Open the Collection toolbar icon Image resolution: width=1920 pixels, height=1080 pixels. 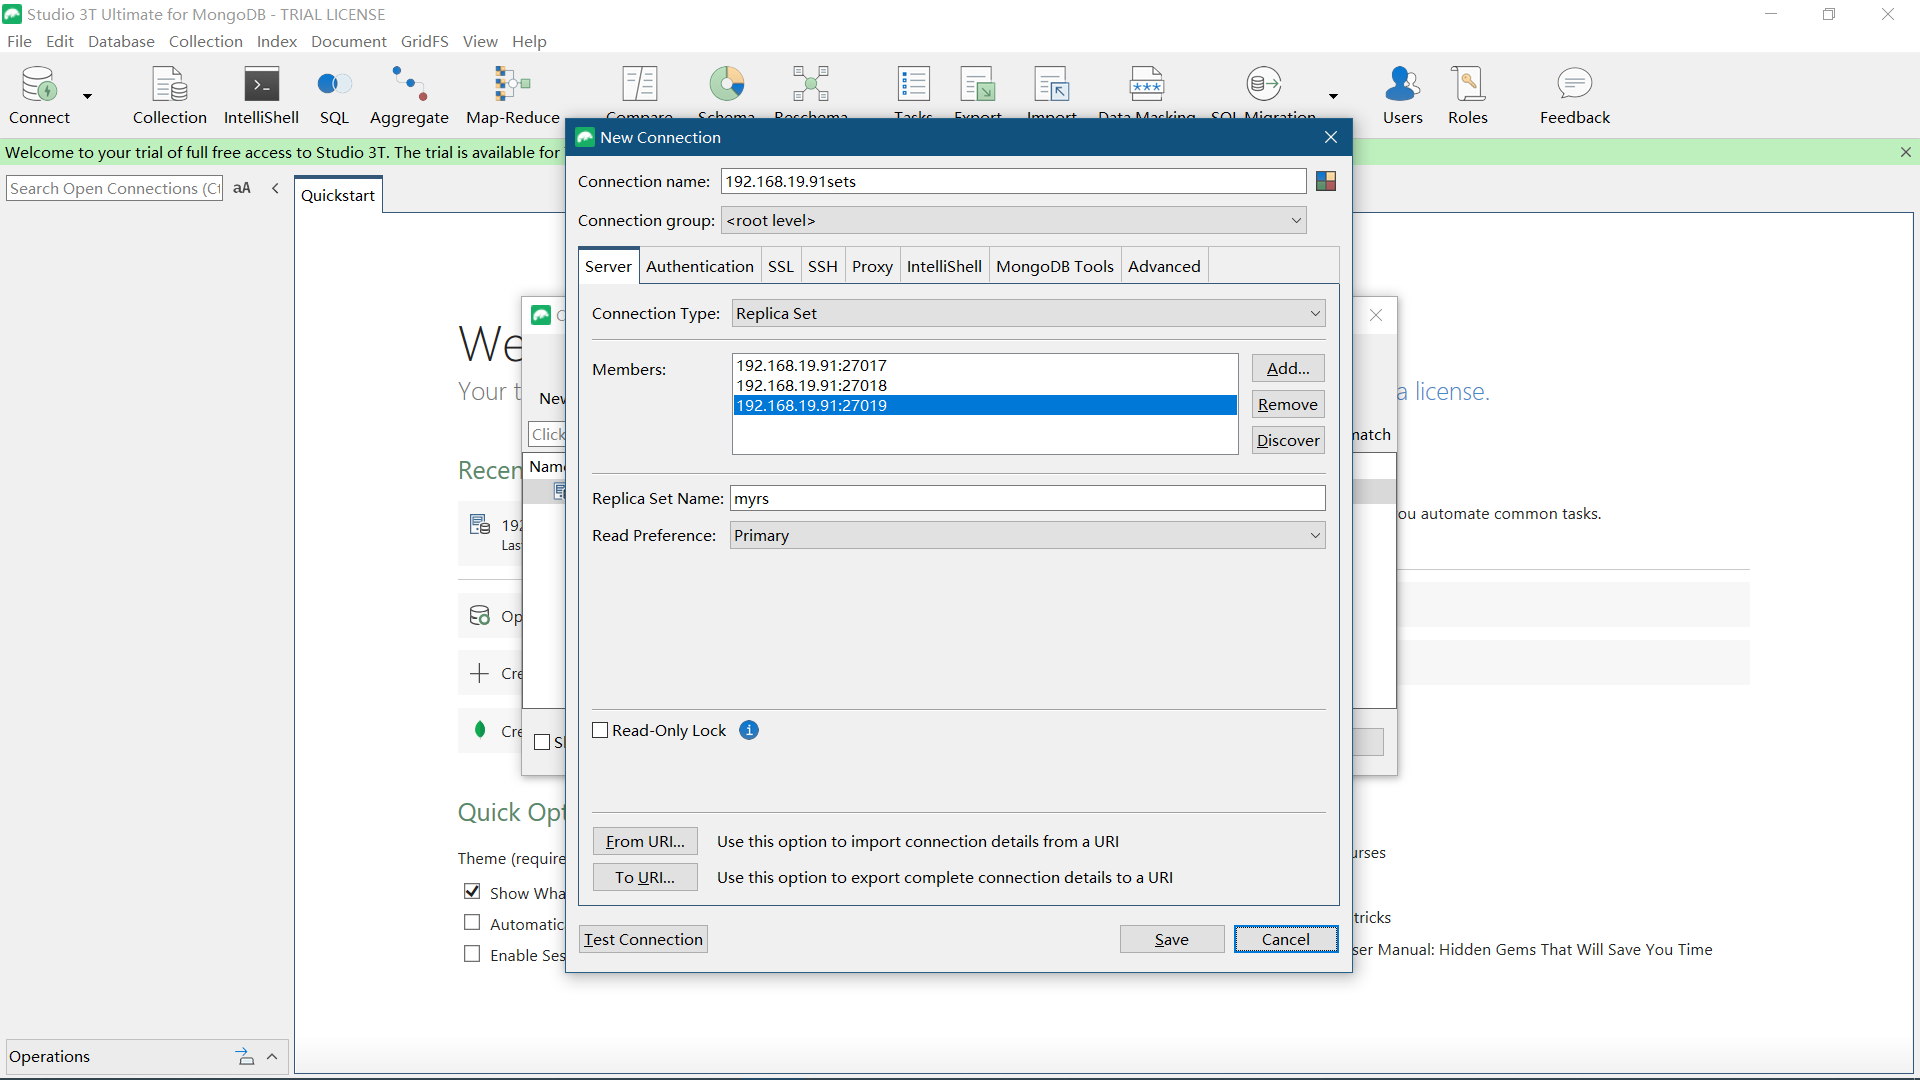pyautogui.click(x=169, y=95)
